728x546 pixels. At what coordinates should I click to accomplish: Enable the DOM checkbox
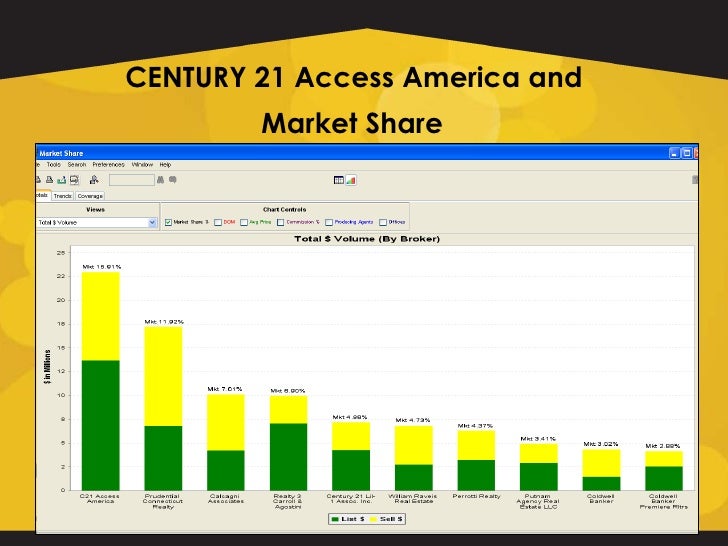pyautogui.click(x=218, y=222)
